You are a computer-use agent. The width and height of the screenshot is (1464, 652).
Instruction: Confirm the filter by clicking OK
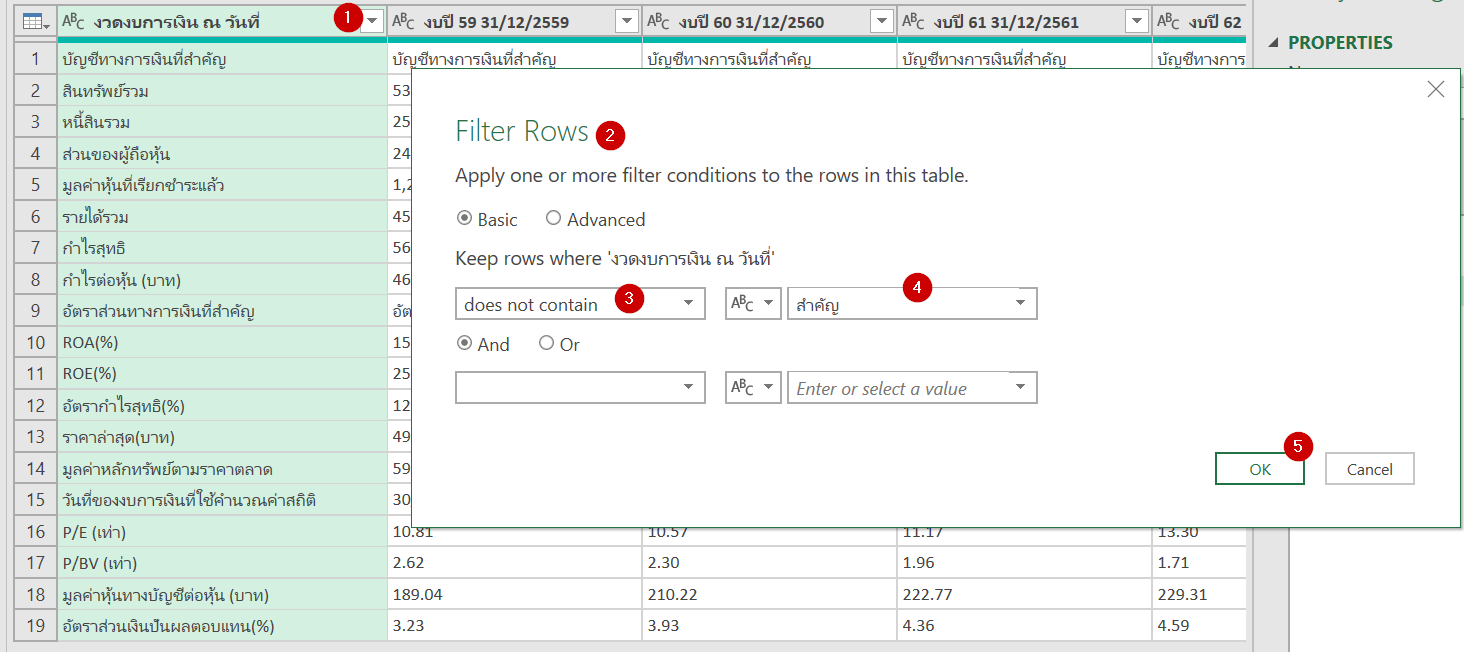(x=1259, y=468)
